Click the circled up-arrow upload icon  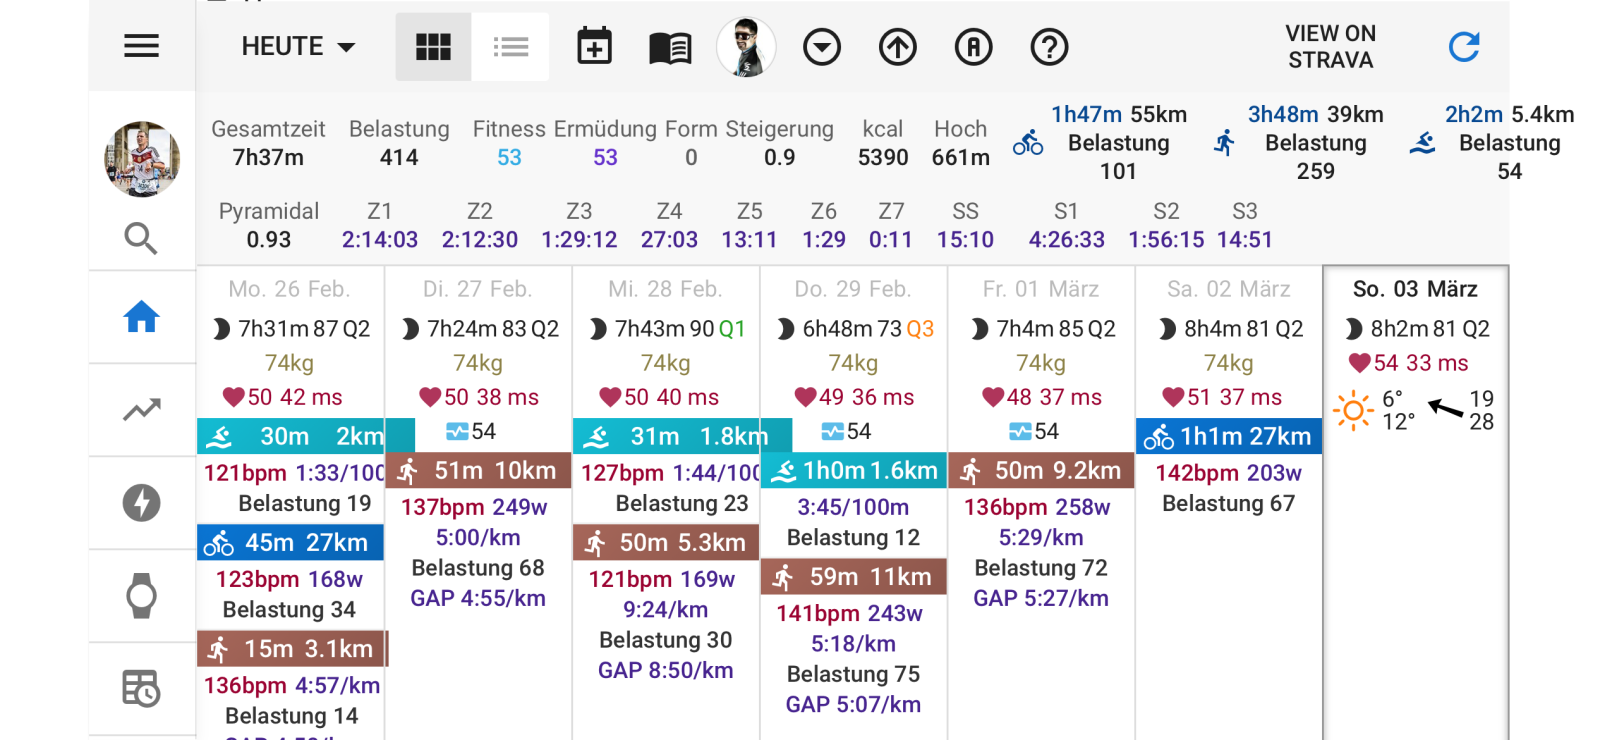898,47
